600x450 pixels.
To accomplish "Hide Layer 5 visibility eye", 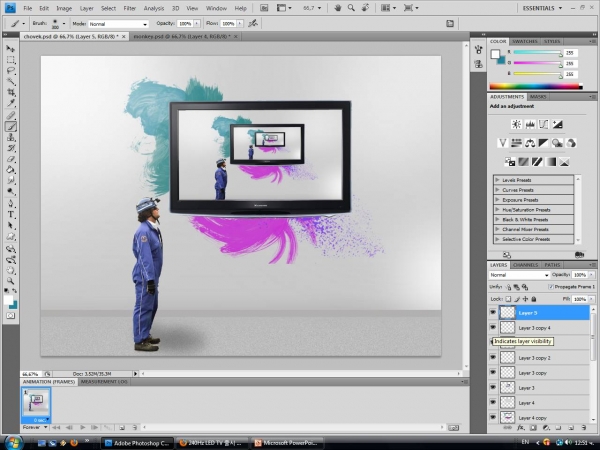I will (493, 313).
